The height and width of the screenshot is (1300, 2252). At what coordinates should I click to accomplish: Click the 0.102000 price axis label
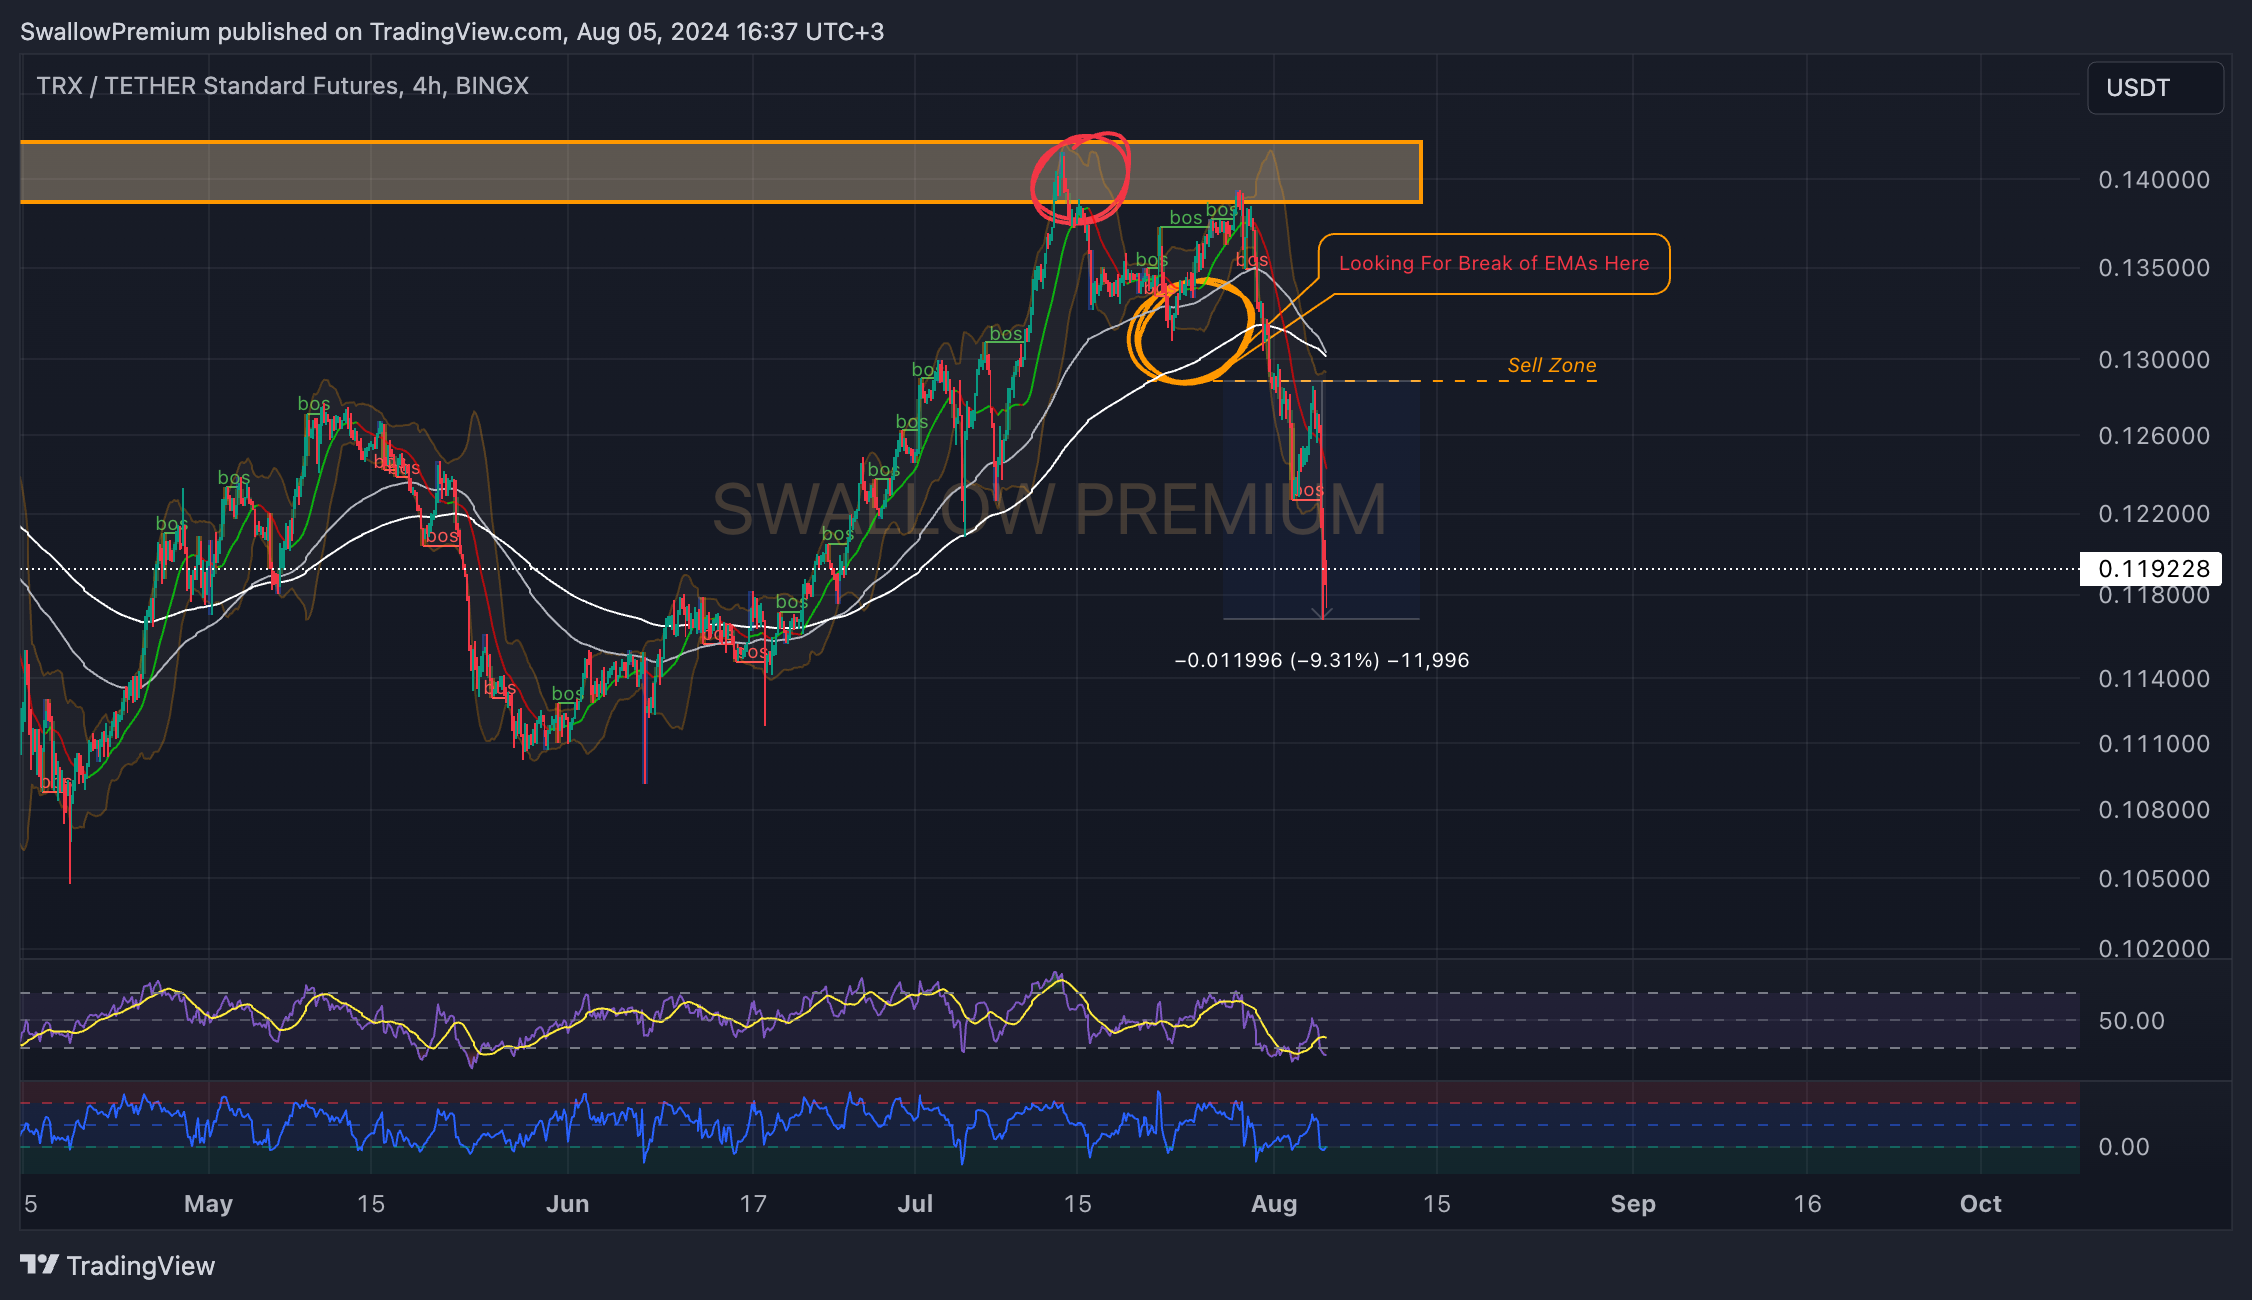pyautogui.click(x=2154, y=948)
